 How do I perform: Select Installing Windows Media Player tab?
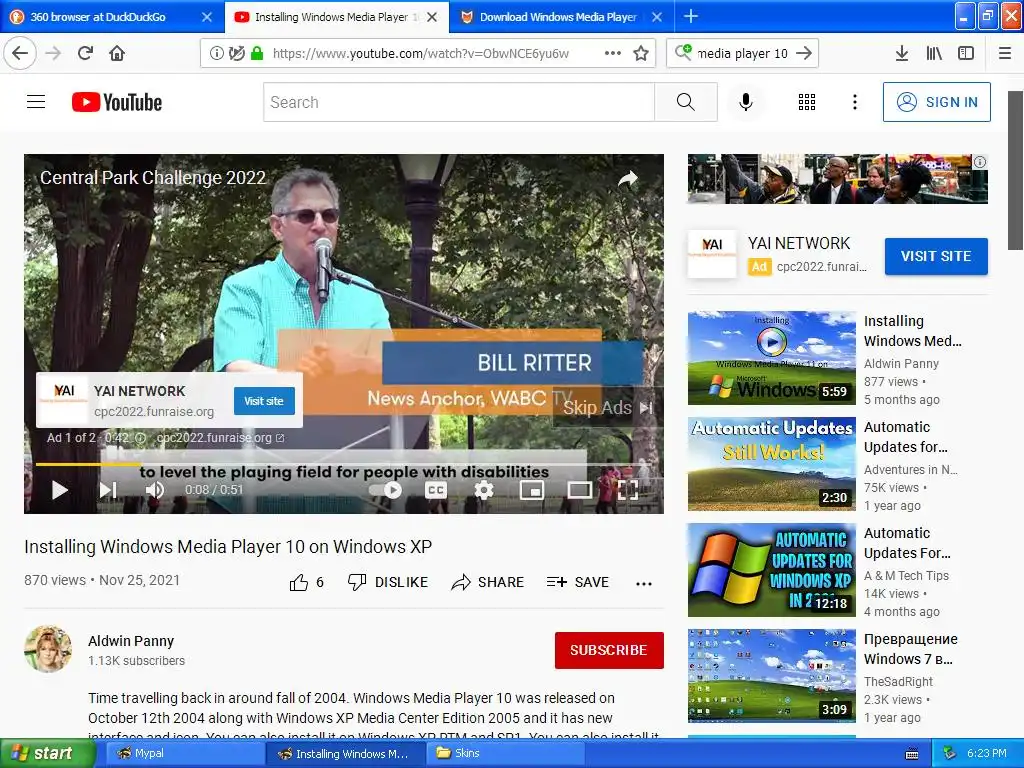(x=330, y=17)
